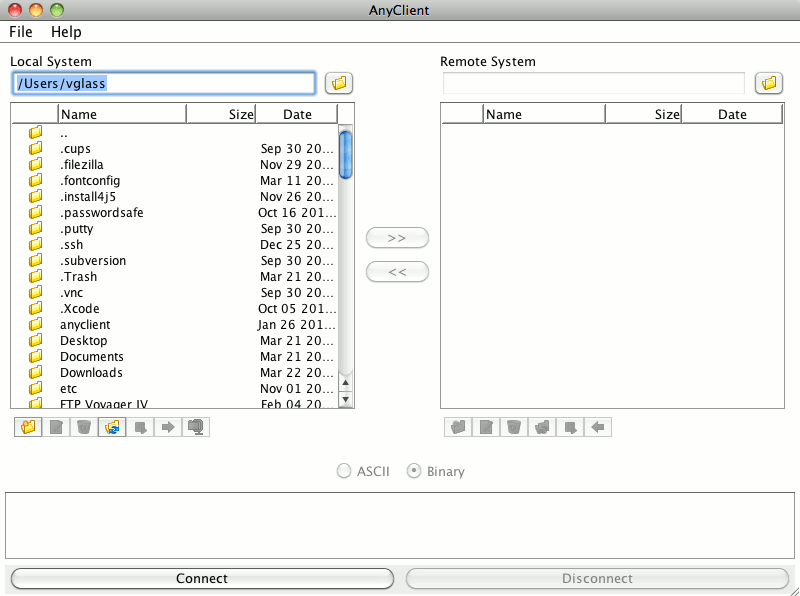Click the local rename file icon
800x596 pixels.
point(56,427)
